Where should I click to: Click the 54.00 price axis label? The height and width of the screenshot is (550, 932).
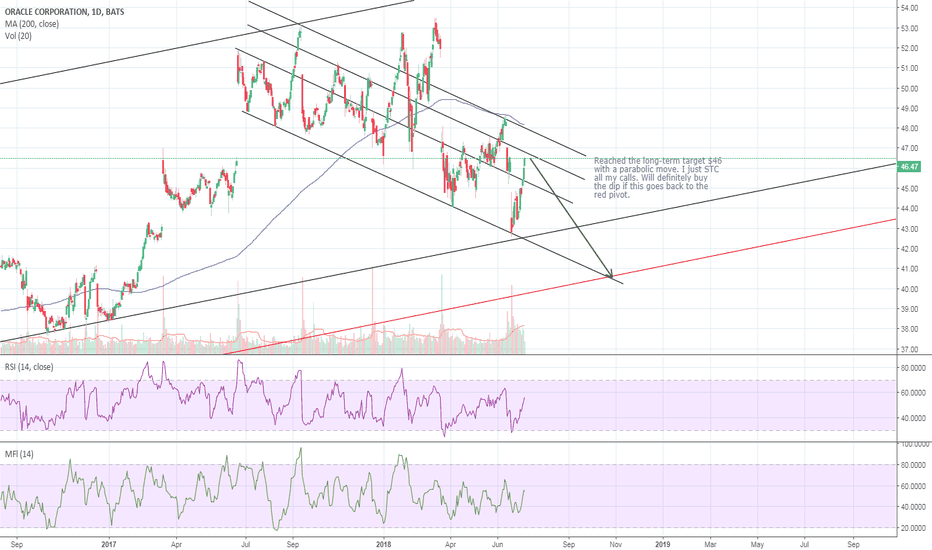tap(909, 8)
